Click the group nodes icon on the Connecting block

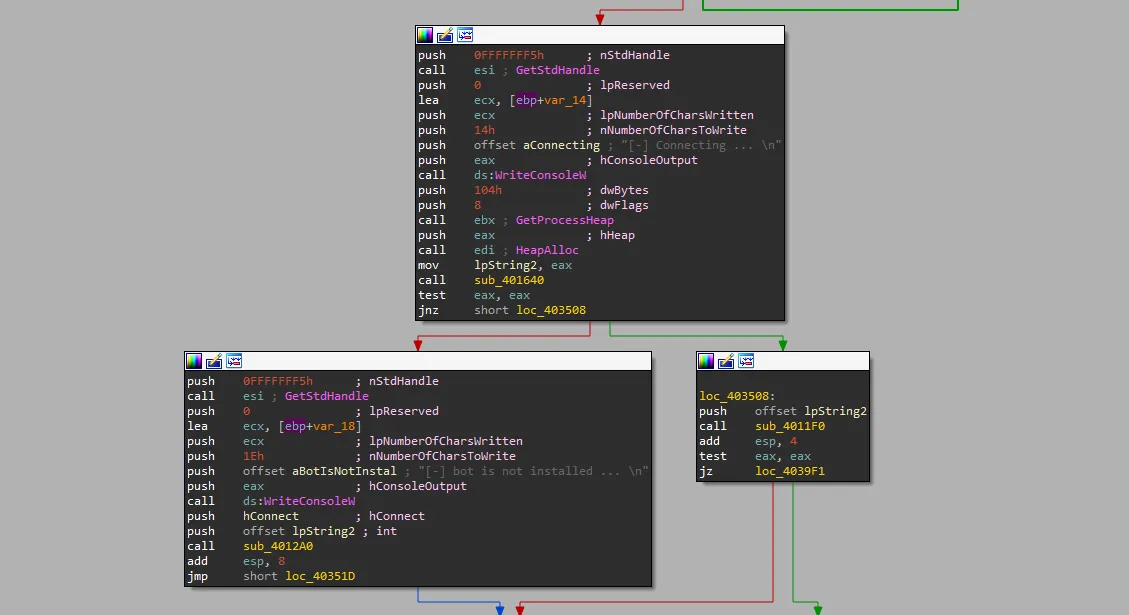[x=465, y=35]
